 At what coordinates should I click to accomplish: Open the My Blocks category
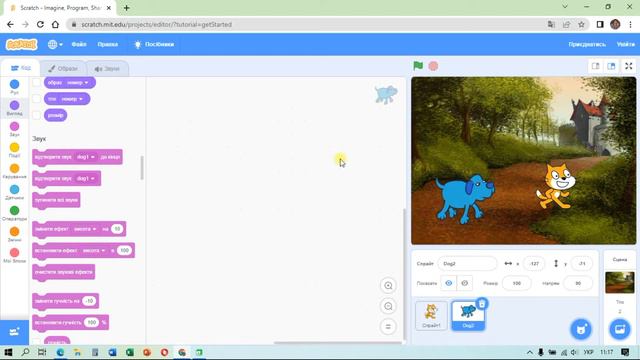(x=14, y=256)
